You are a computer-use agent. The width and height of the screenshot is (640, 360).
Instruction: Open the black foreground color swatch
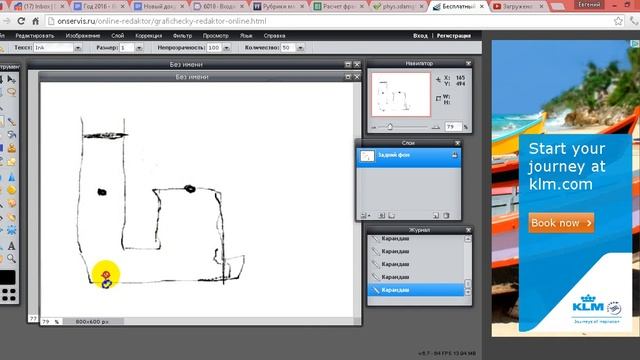pyautogui.click(x=7, y=278)
